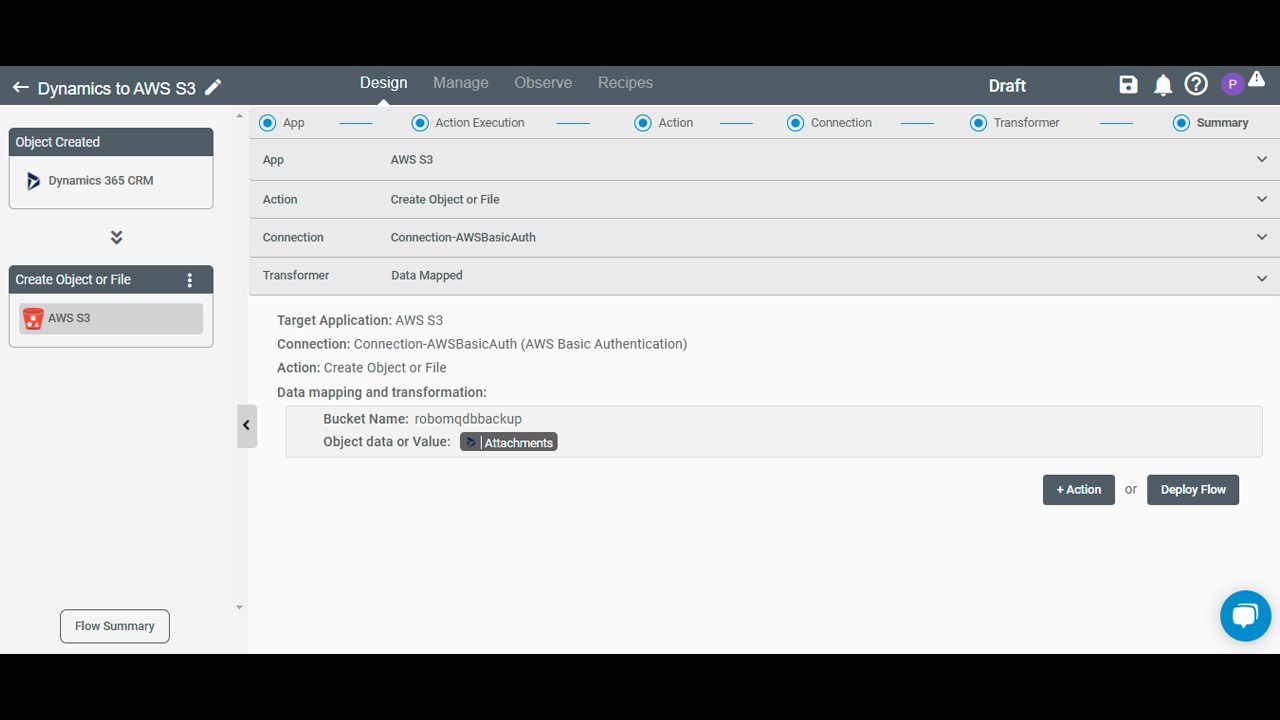Select the Dynamics 365 CRM trigger card
The height and width of the screenshot is (720, 1280).
[111, 181]
